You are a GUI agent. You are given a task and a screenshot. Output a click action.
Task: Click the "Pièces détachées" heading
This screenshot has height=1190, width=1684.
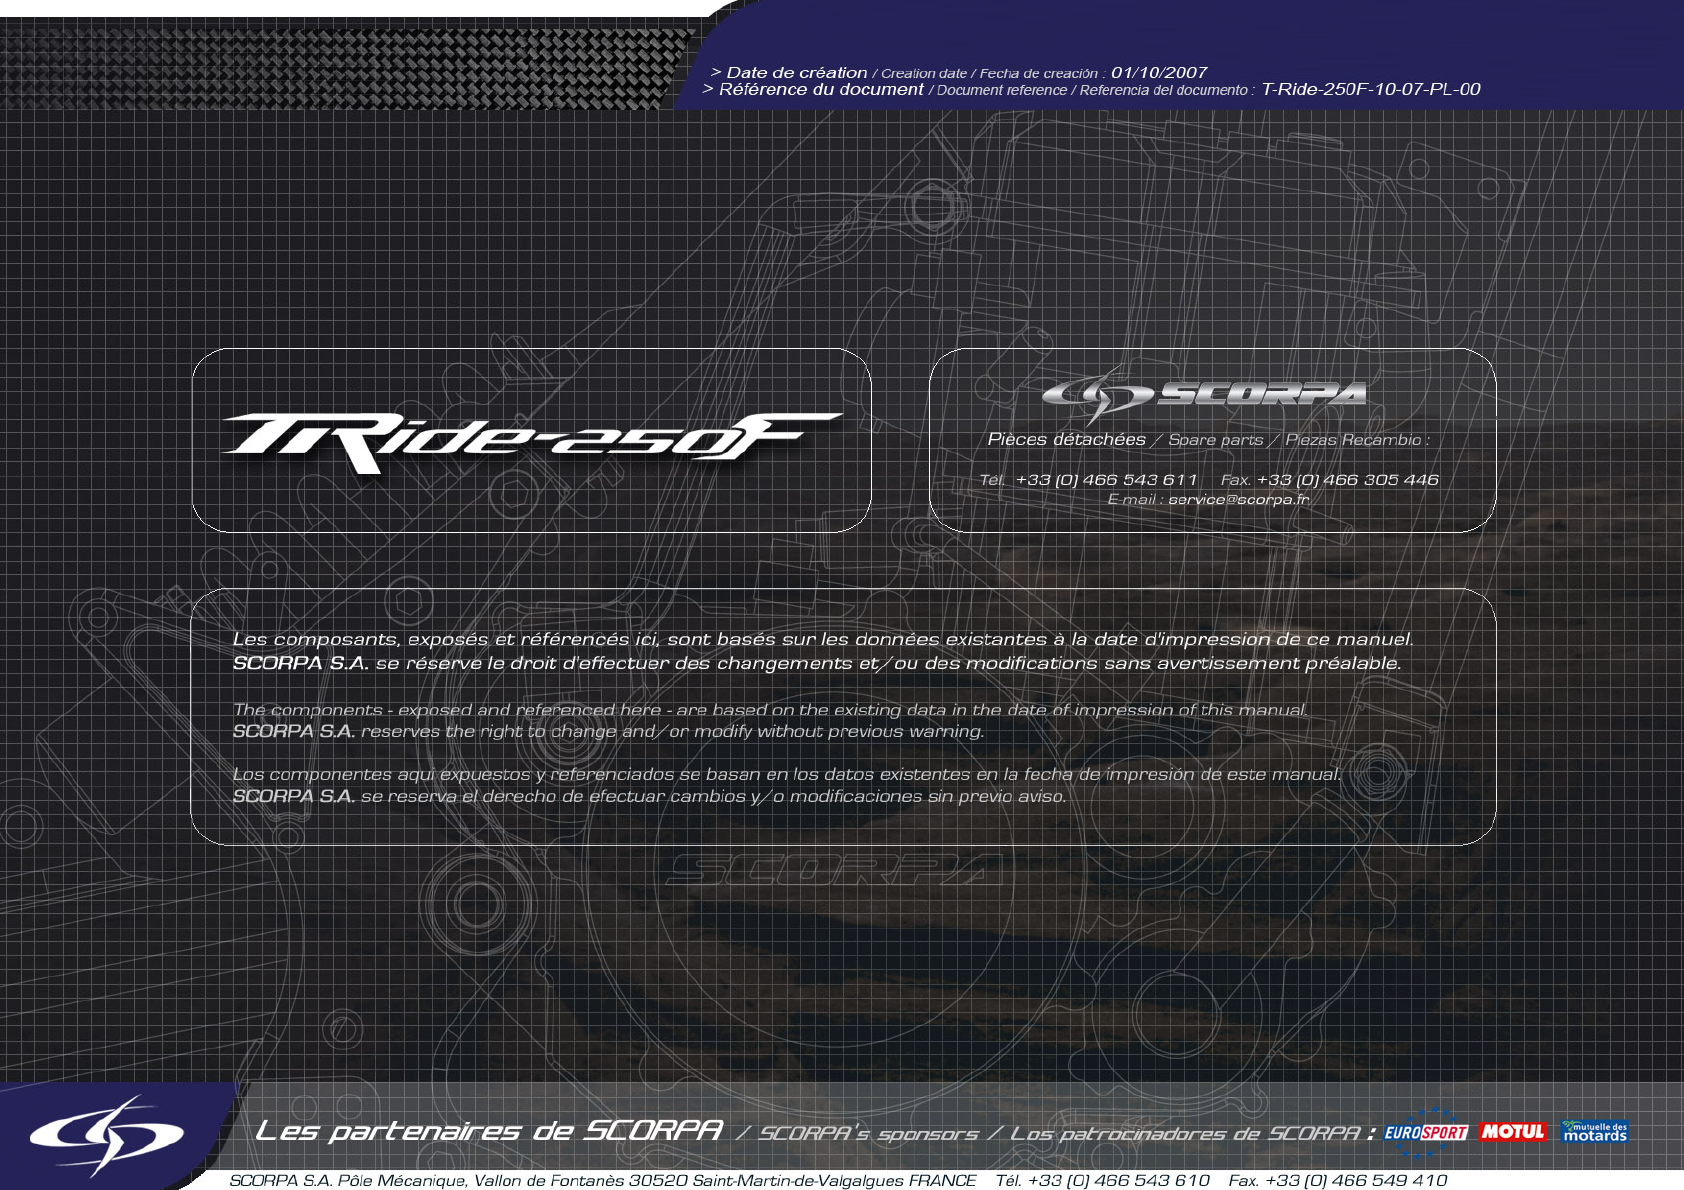[x=1067, y=440]
